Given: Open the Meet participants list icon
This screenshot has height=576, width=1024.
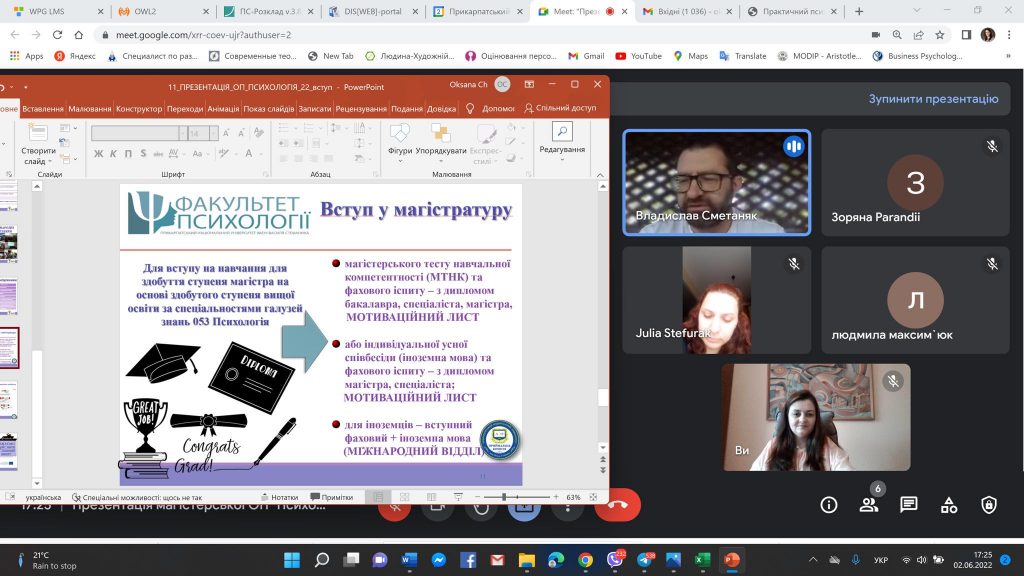Looking at the screenshot, I should tap(868, 505).
